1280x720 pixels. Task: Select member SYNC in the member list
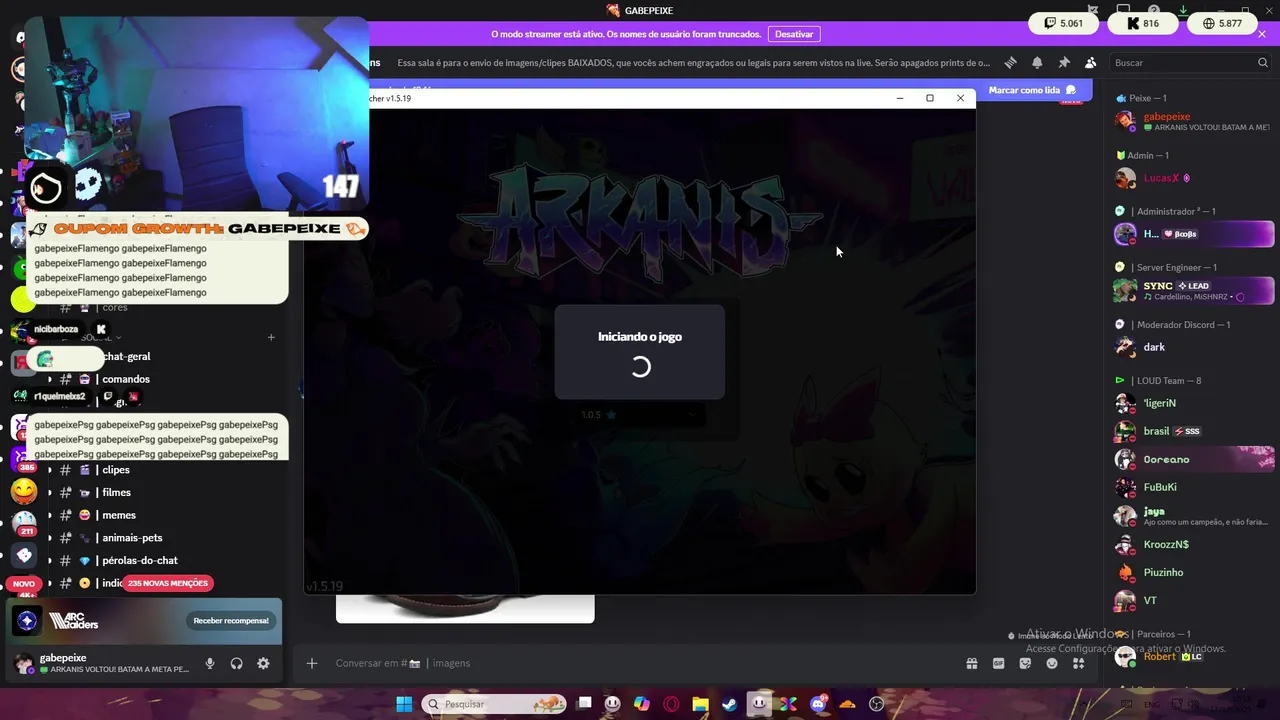(x=1193, y=290)
